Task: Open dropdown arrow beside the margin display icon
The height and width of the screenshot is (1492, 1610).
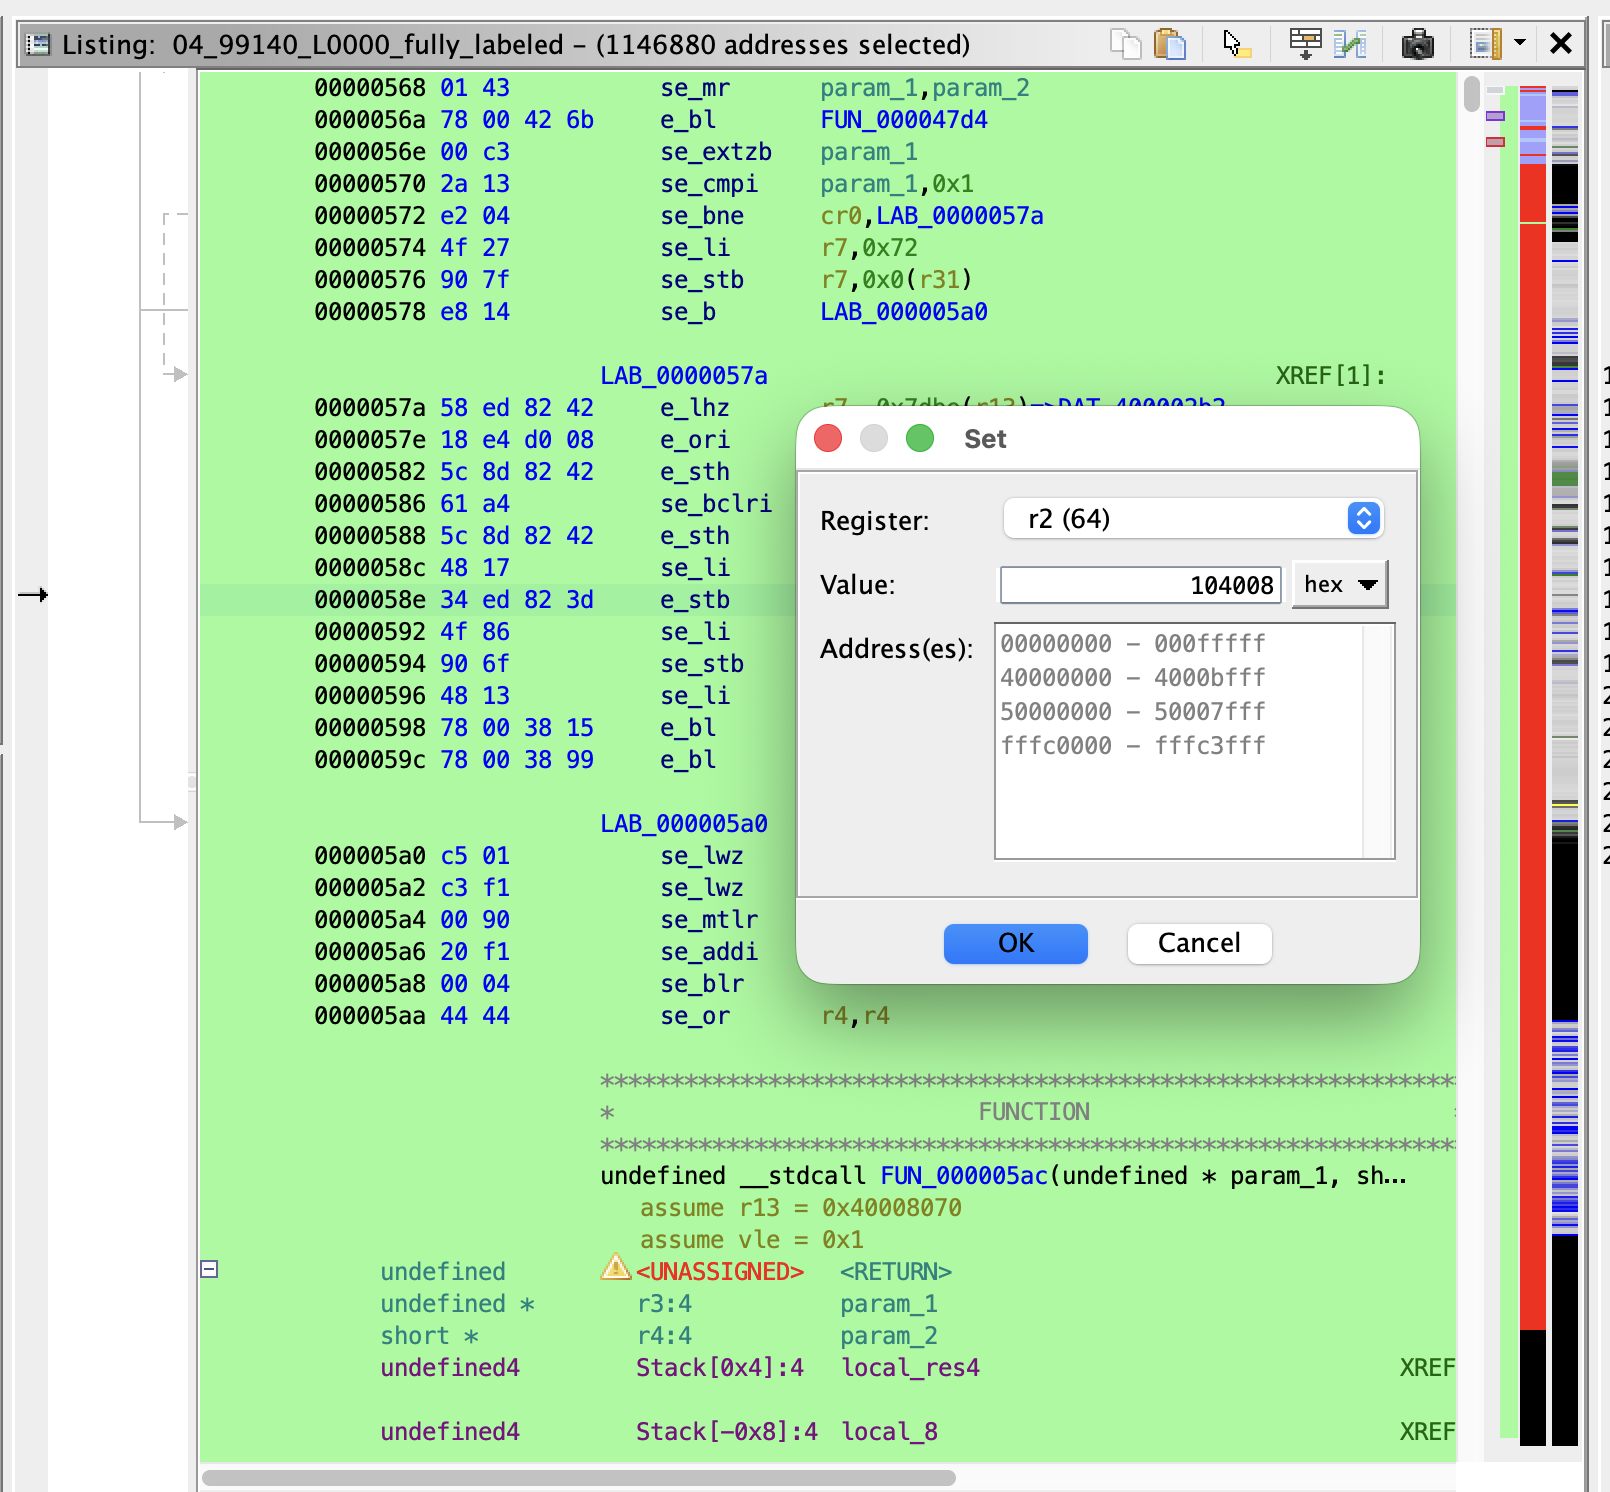Action: (x=1520, y=43)
